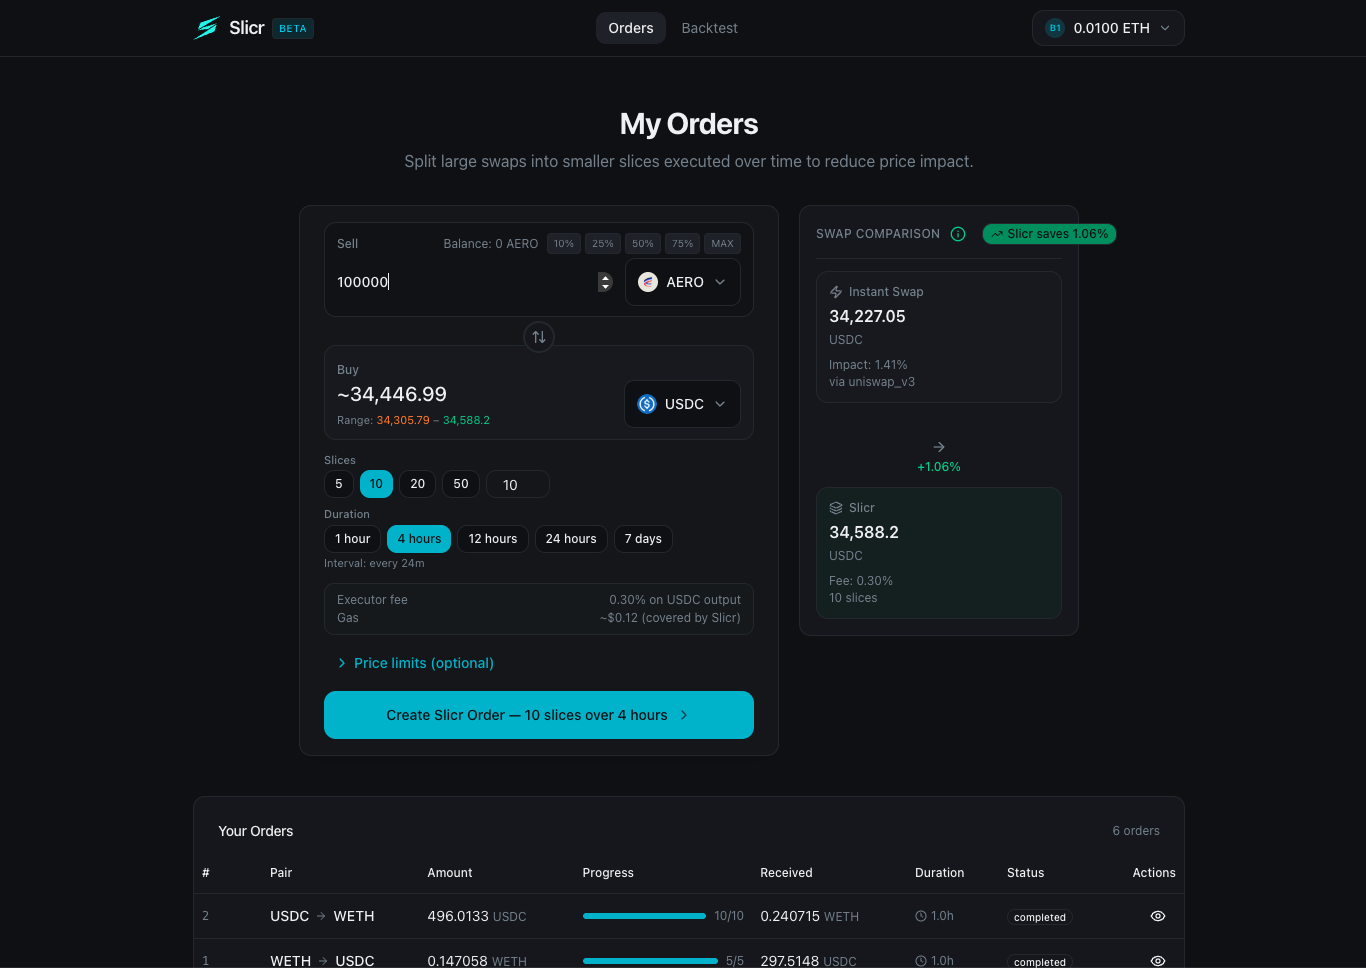Click the 'Interval: every 24m' text
The image size is (1366, 968).
coord(374,563)
